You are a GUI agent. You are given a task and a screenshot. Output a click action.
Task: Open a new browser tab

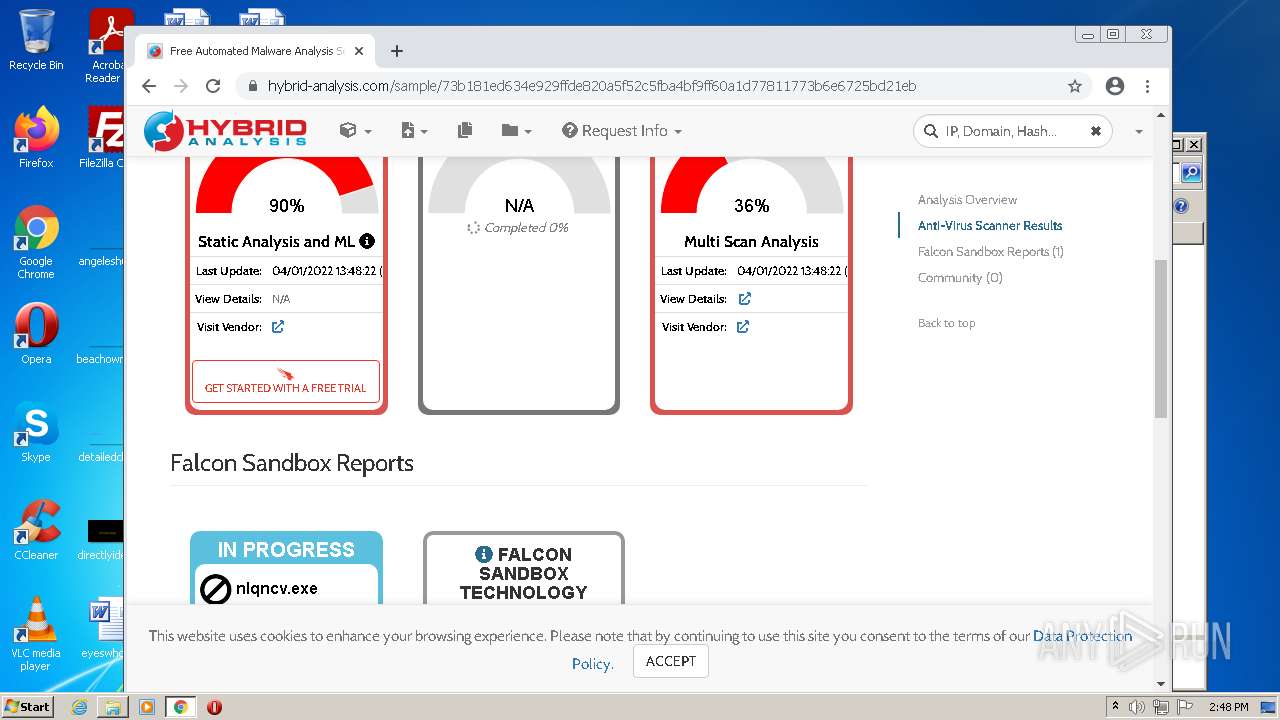click(x=397, y=51)
